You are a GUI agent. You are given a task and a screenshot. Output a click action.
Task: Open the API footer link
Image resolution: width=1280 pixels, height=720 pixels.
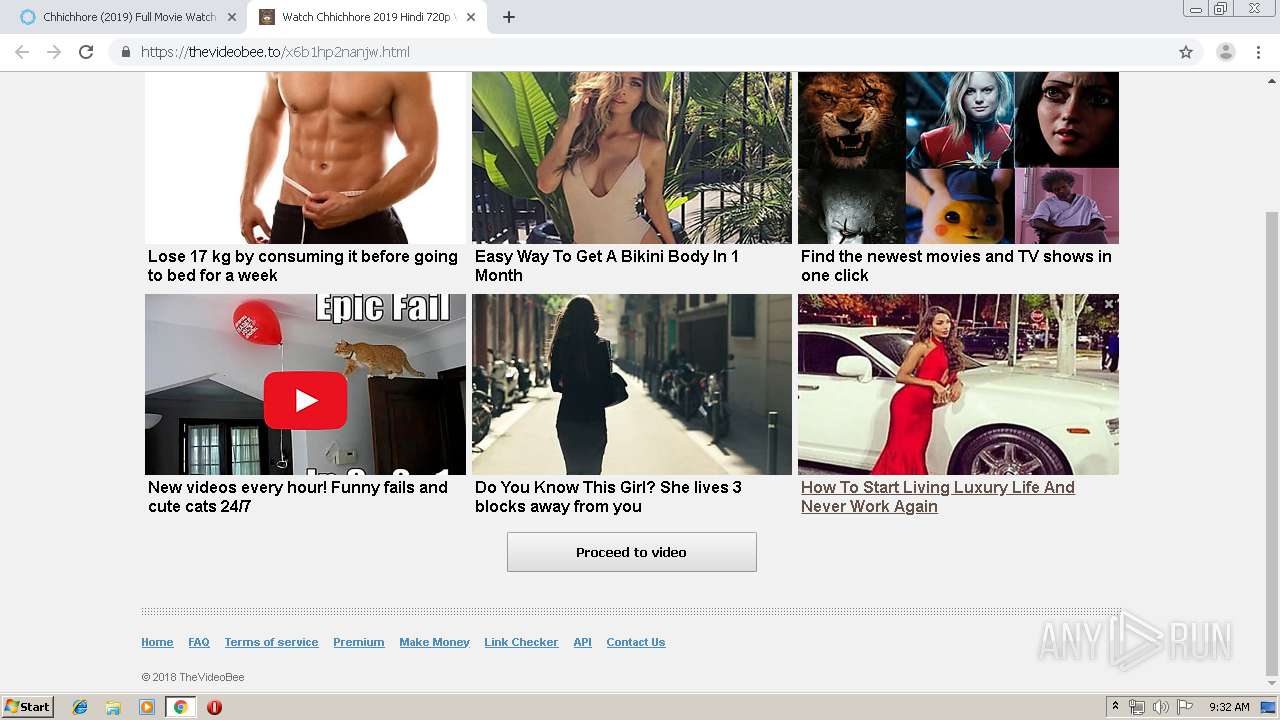pyautogui.click(x=582, y=642)
